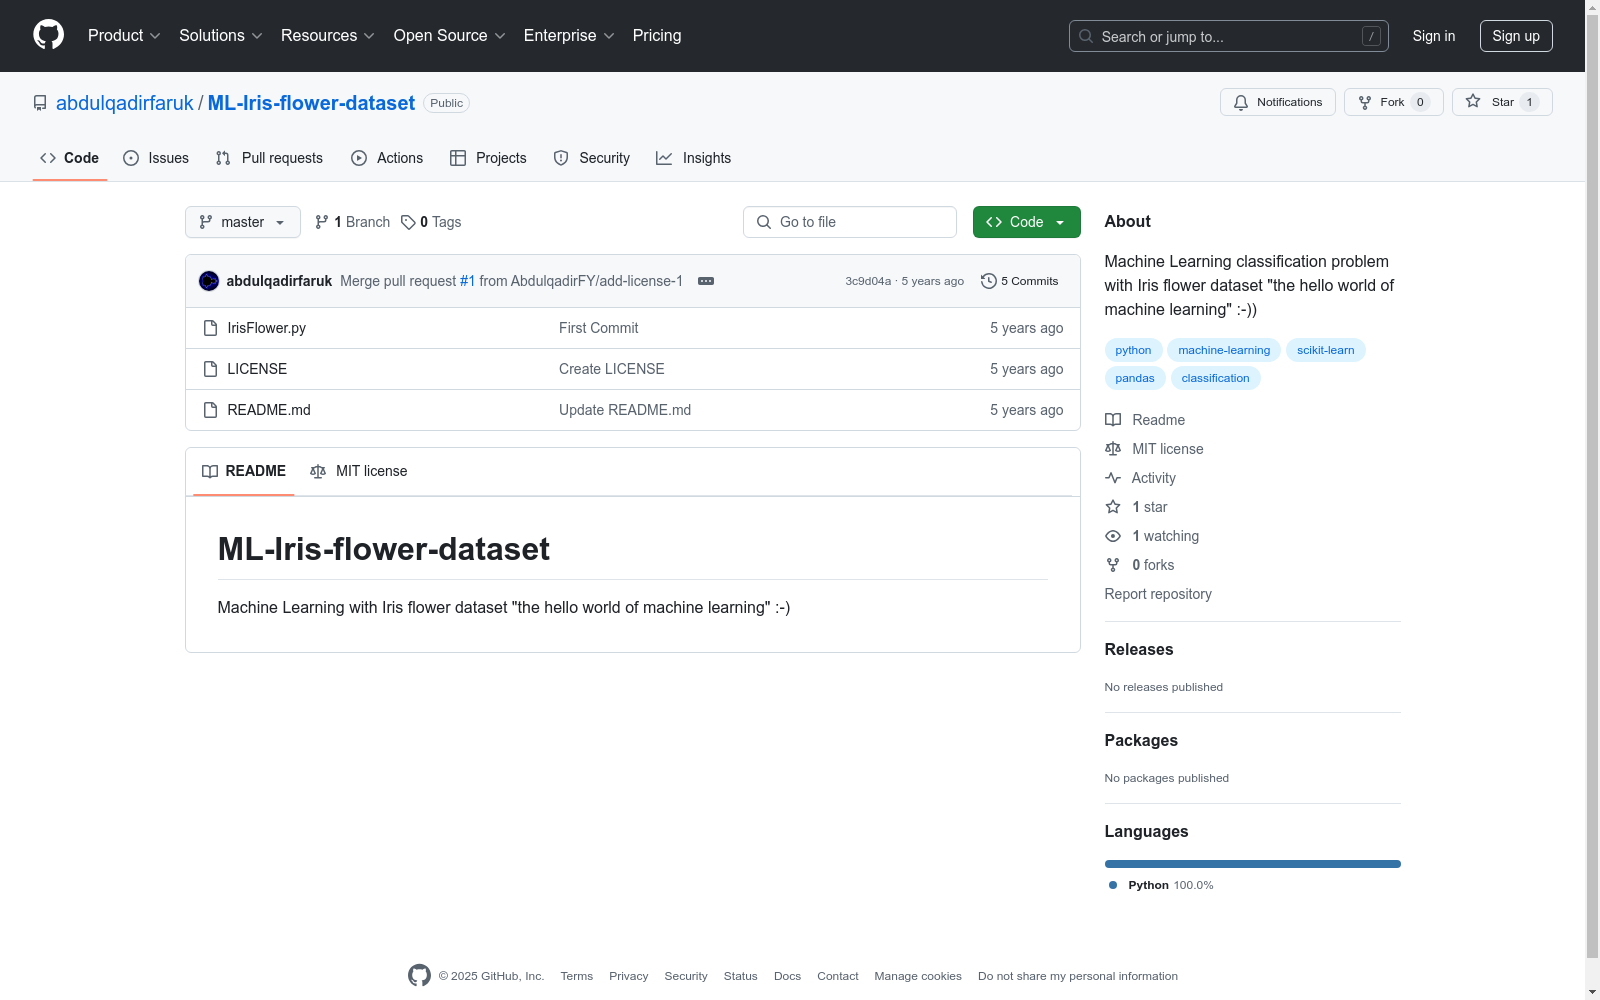Click the pandas topic tag

click(x=1135, y=378)
